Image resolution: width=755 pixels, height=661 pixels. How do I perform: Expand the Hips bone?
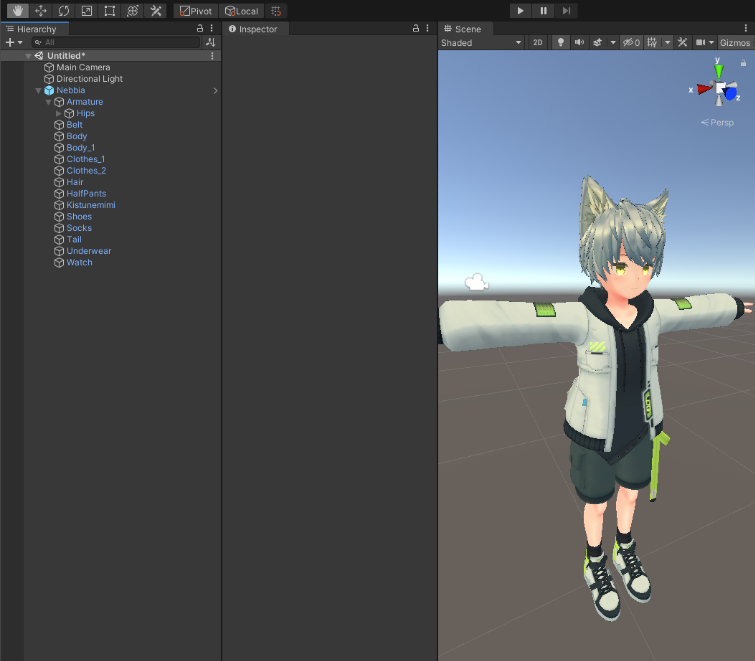(x=58, y=114)
